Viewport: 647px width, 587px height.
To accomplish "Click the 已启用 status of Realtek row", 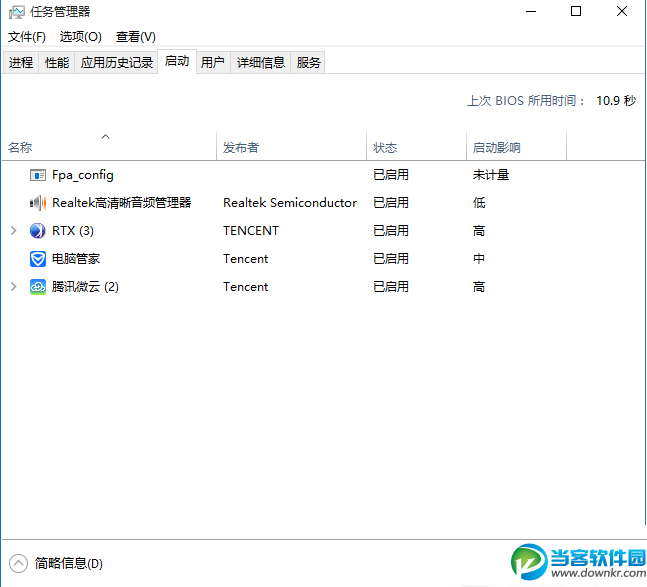I will click(391, 203).
